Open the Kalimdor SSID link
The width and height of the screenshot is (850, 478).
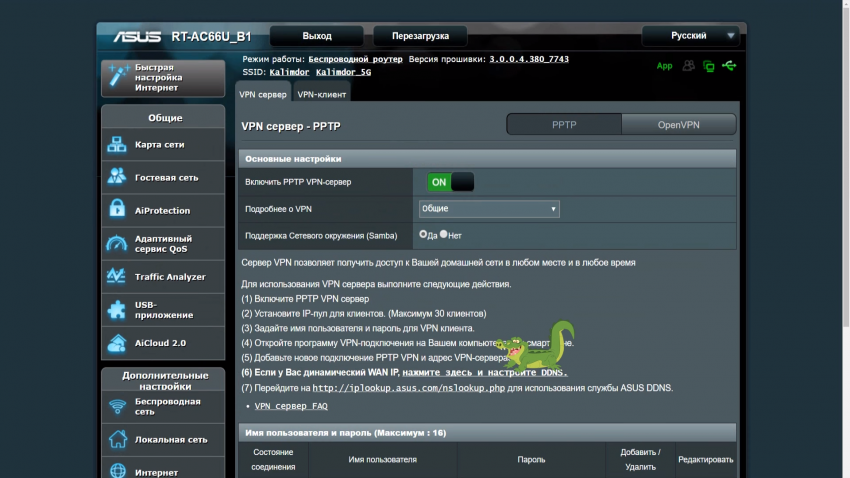pos(289,72)
